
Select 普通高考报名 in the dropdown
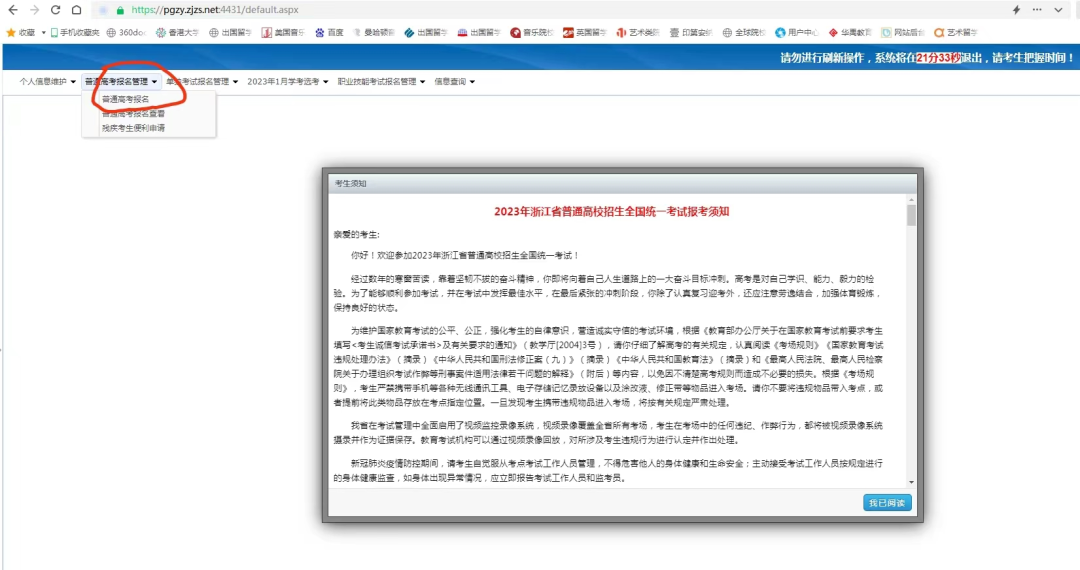[x=125, y=99]
